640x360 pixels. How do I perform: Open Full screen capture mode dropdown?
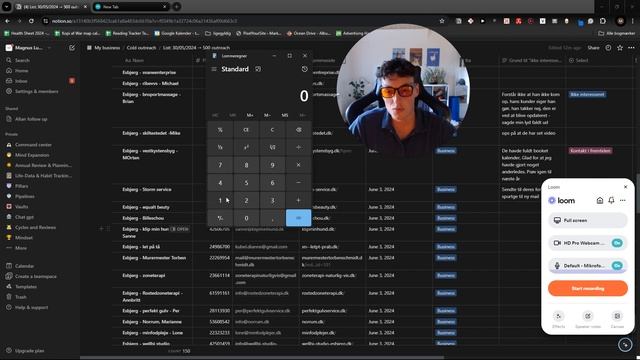point(587,220)
